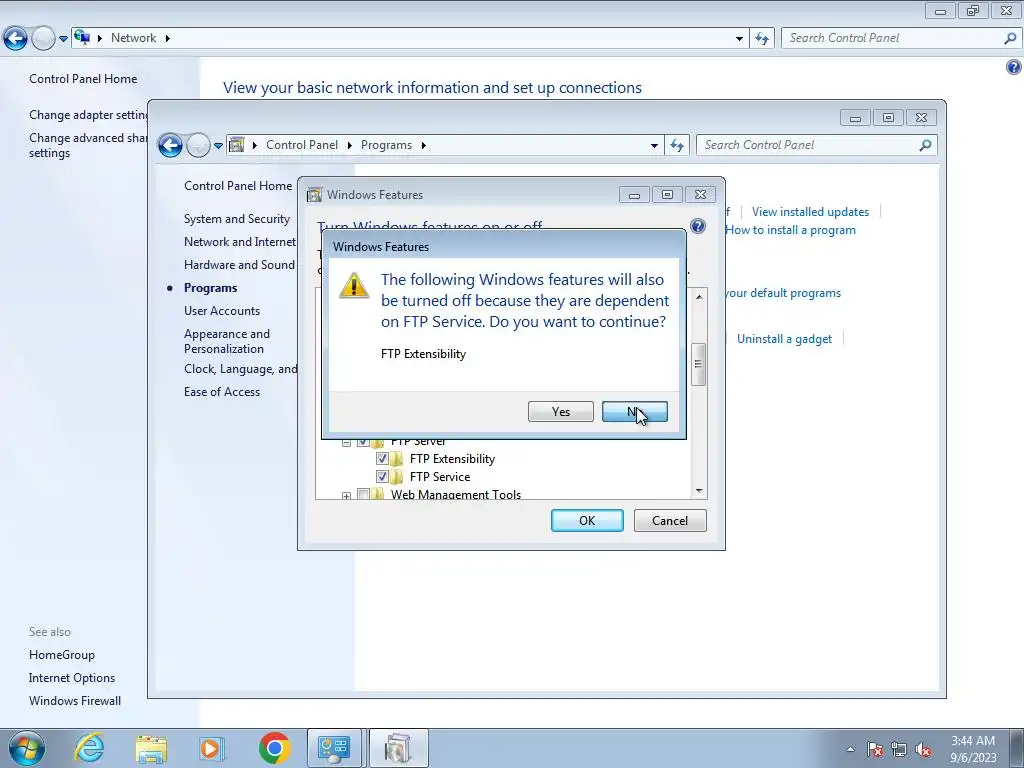
Task: Open help icon in Network window
Action: [1014, 67]
